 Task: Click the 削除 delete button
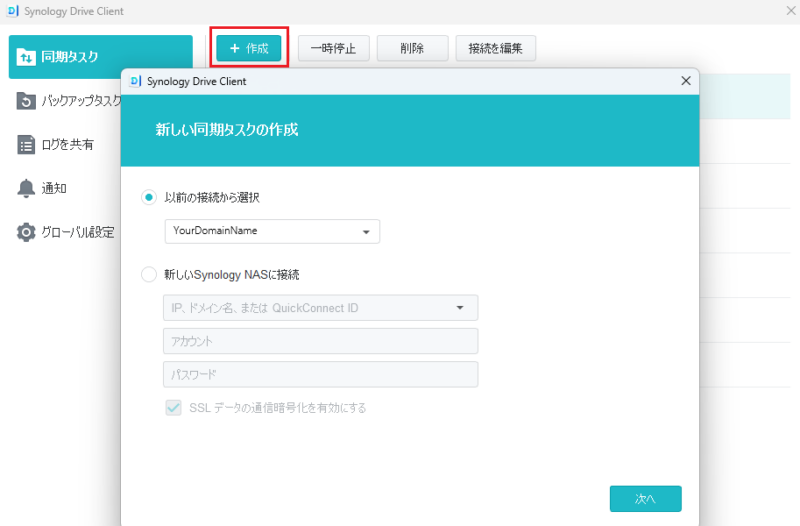[x=412, y=48]
